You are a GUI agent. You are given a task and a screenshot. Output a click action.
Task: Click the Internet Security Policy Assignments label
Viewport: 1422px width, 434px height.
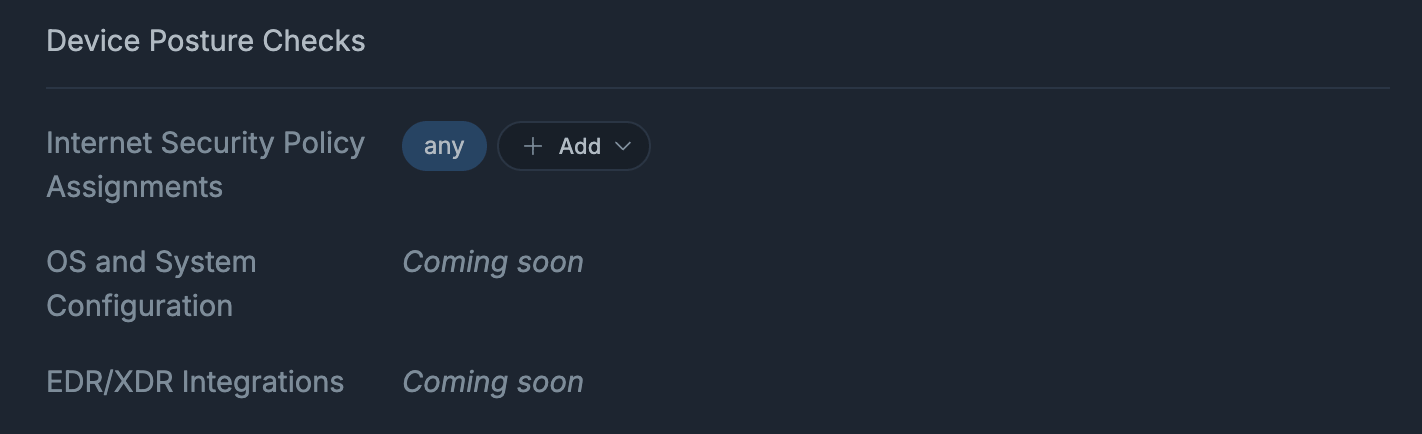(205, 164)
